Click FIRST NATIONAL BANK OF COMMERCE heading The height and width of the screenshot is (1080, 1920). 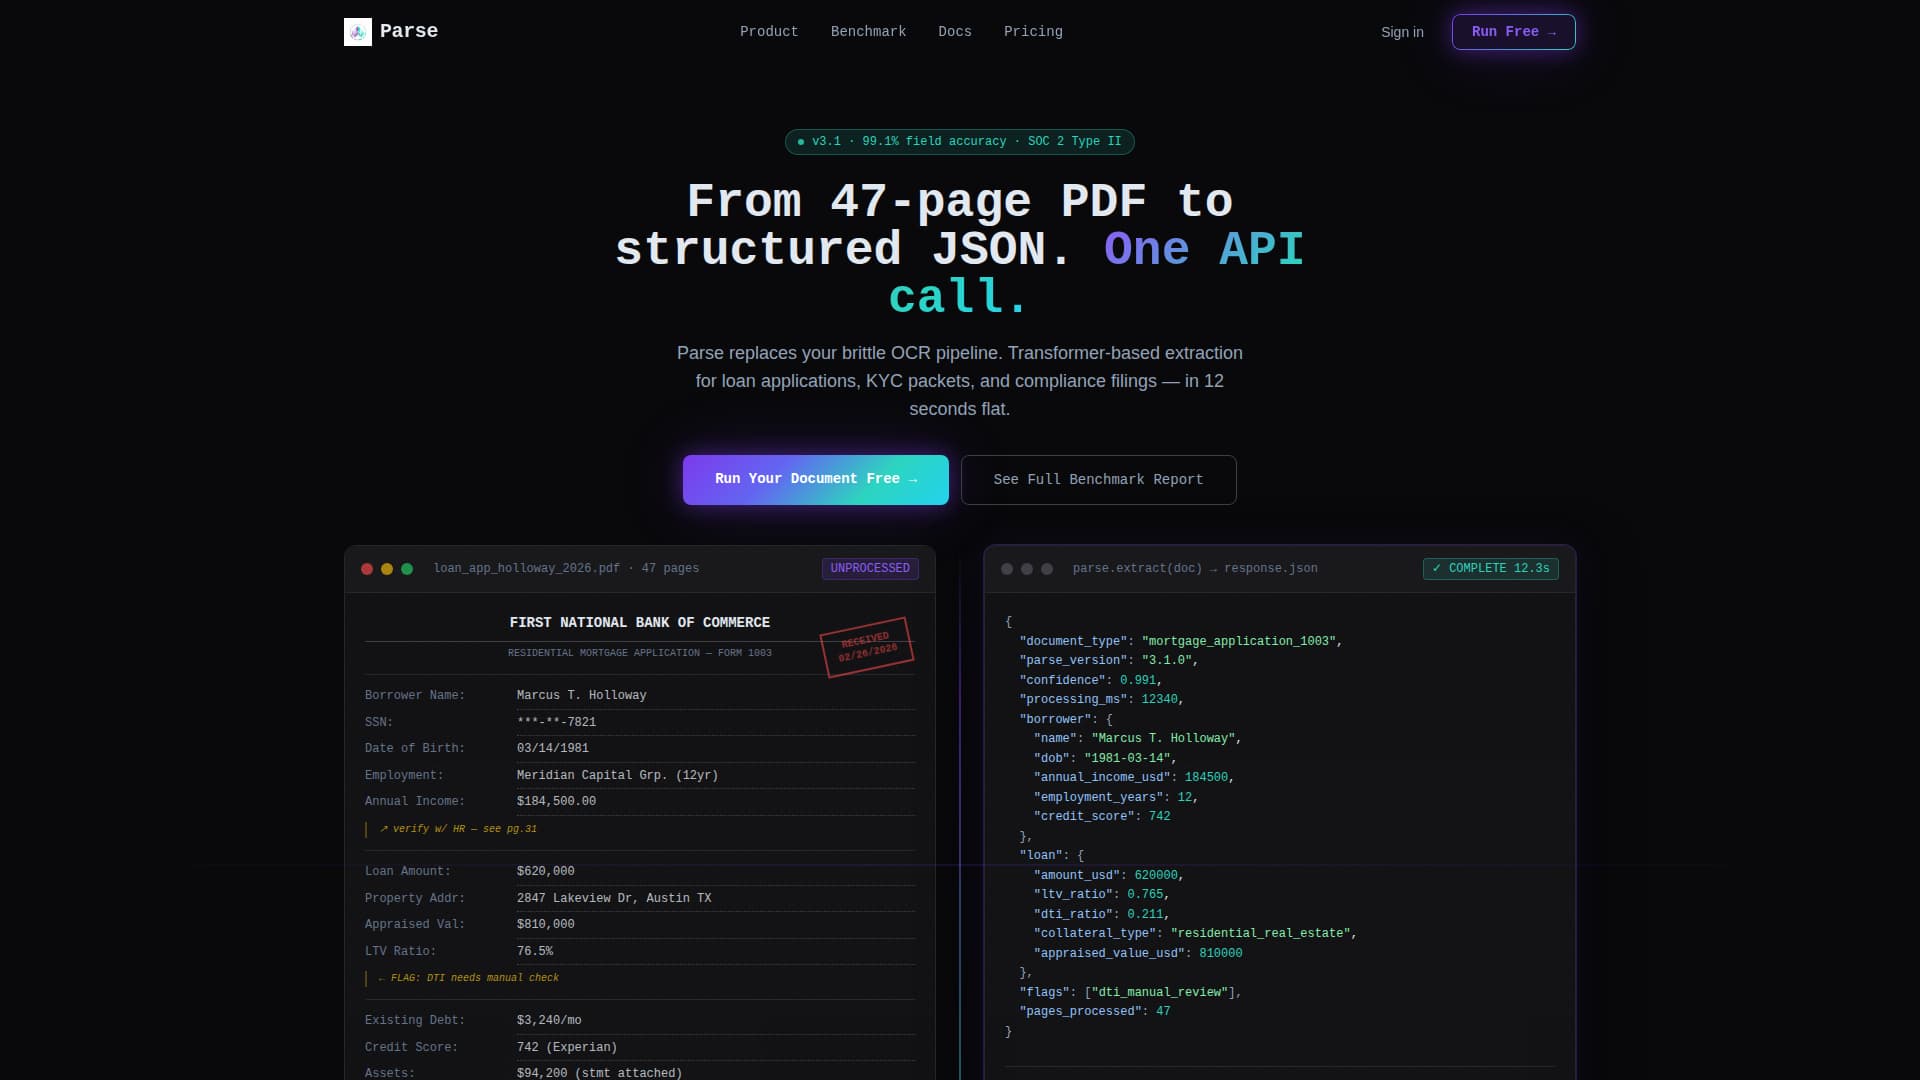(x=640, y=623)
